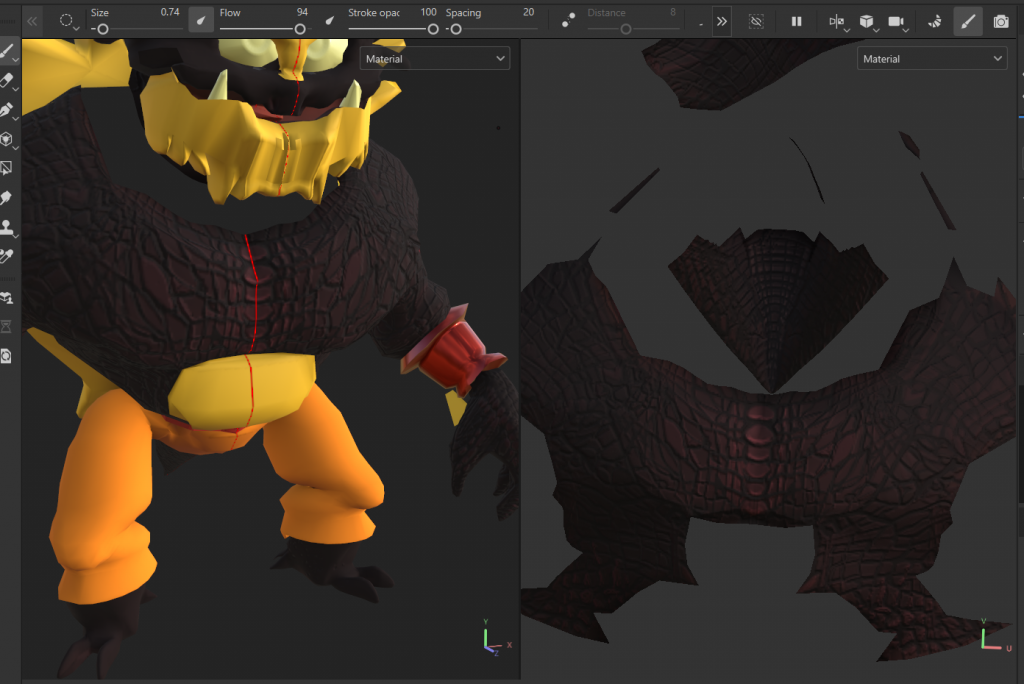Click the Spacing slider handle
Viewport: 1024px width, 684px height.
[456, 29]
